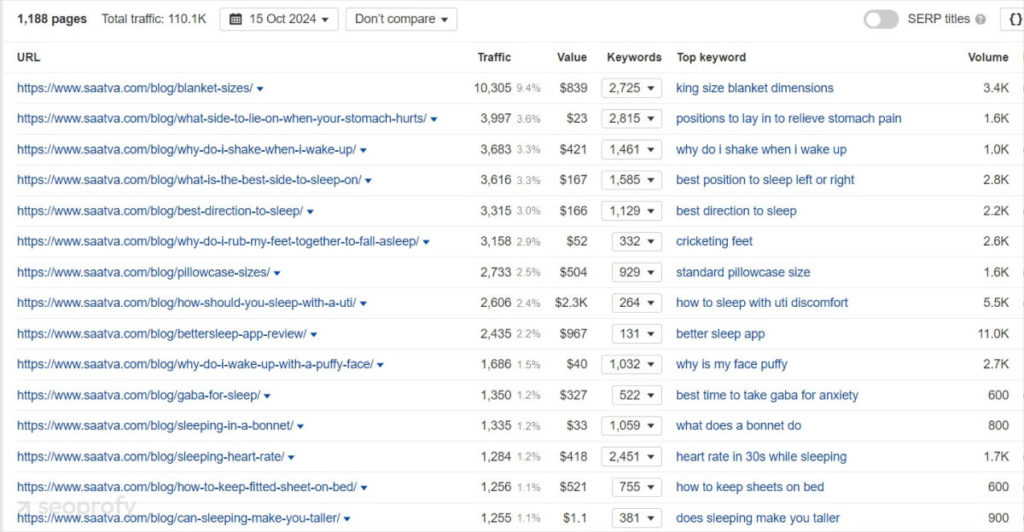The image size is (1024, 532).
Task: Sort by the Top keyword column header
Action: (x=711, y=57)
